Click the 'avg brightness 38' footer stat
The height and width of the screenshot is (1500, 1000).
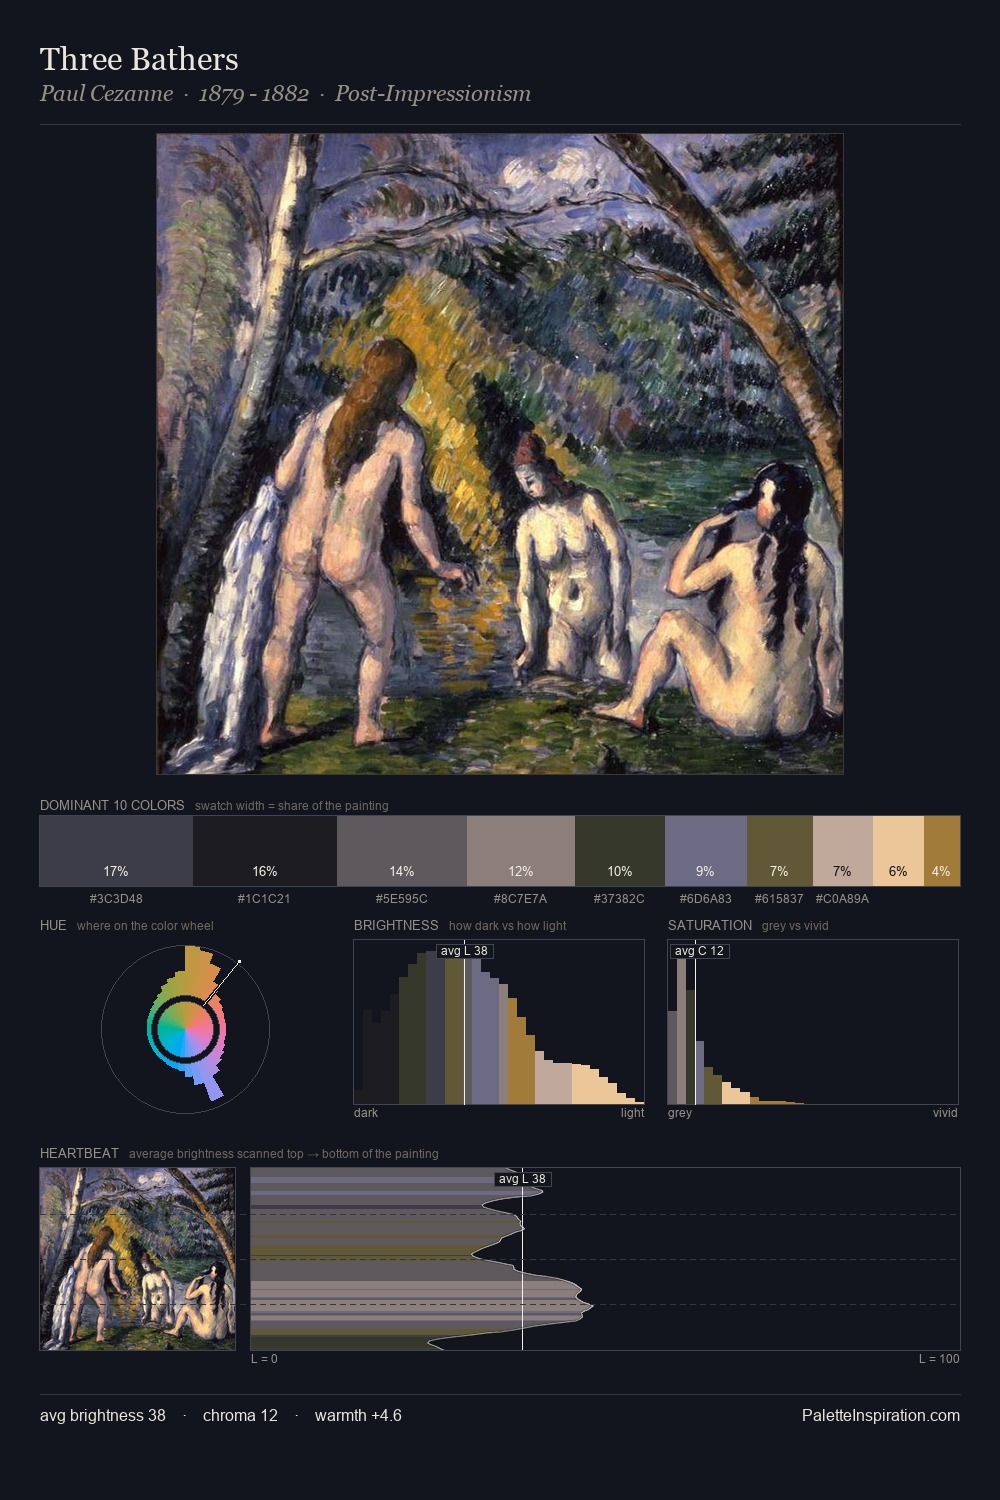coord(103,1415)
